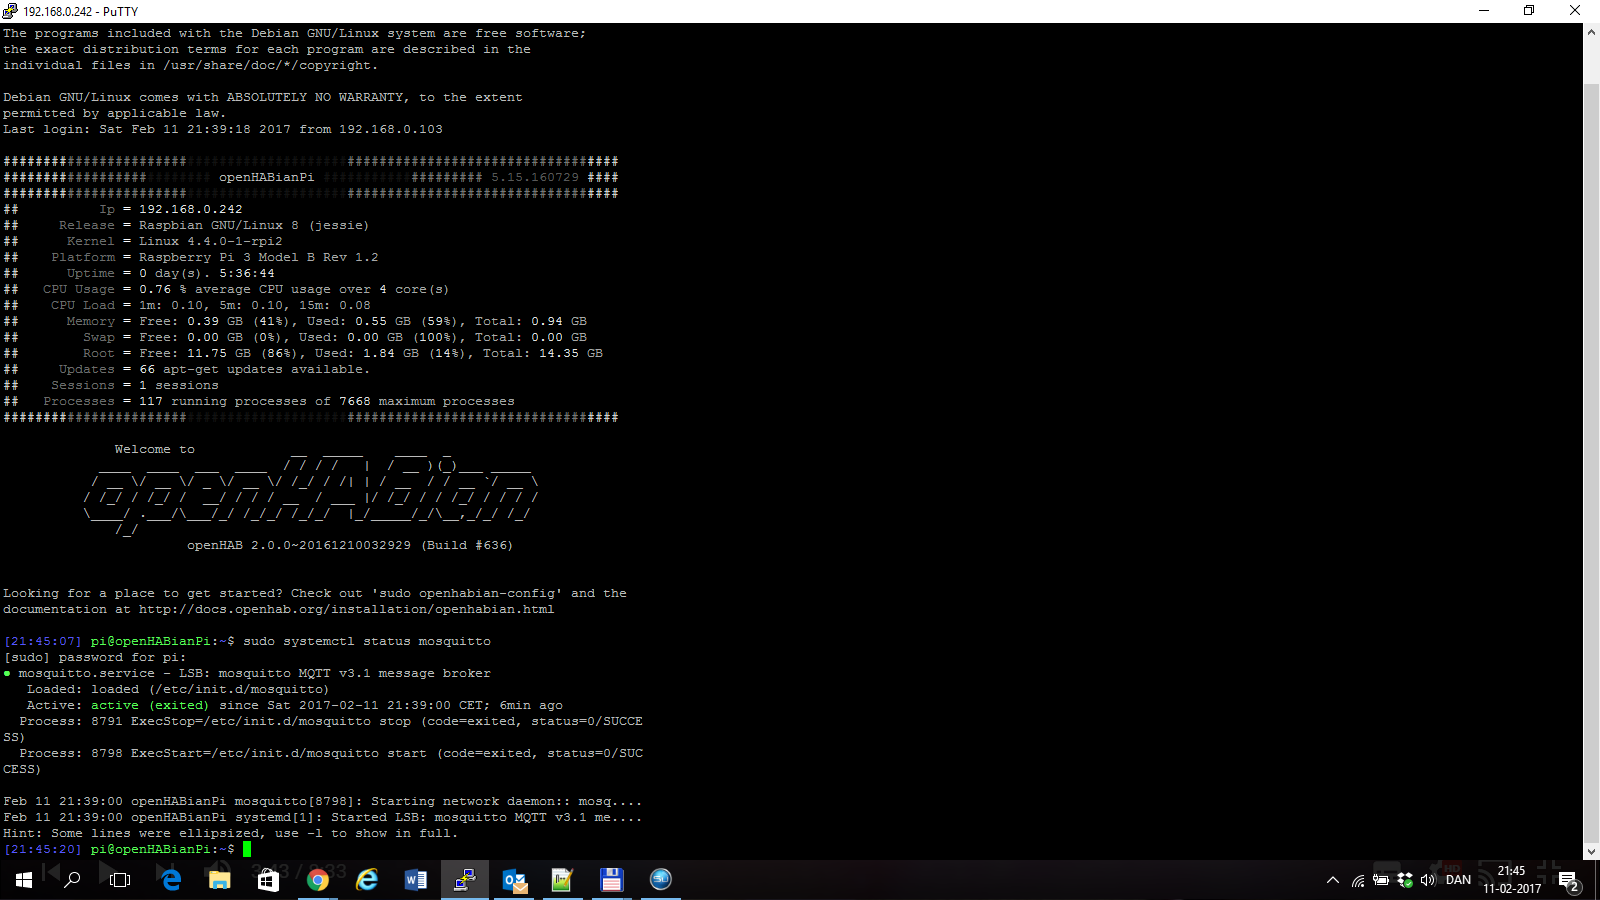Screen dimensions: 1600x900
Task: Launch Microsoft Edge from the taskbar
Action: pyautogui.click(x=171, y=880)
